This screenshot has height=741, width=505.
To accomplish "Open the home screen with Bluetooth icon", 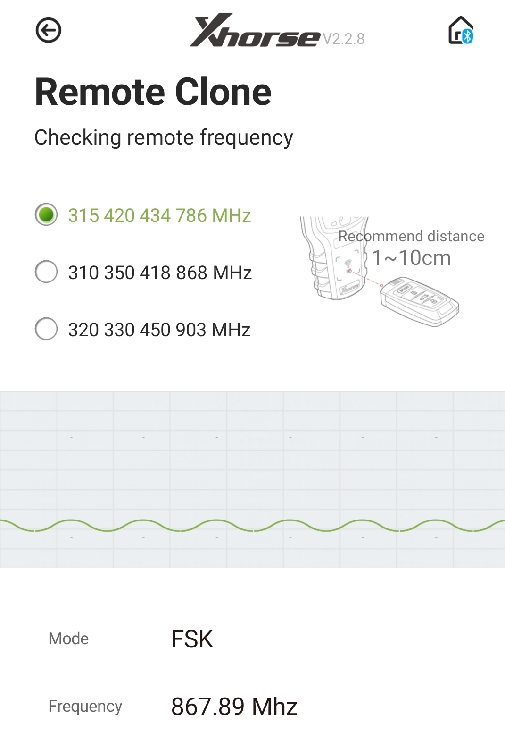I will [460, 30].
